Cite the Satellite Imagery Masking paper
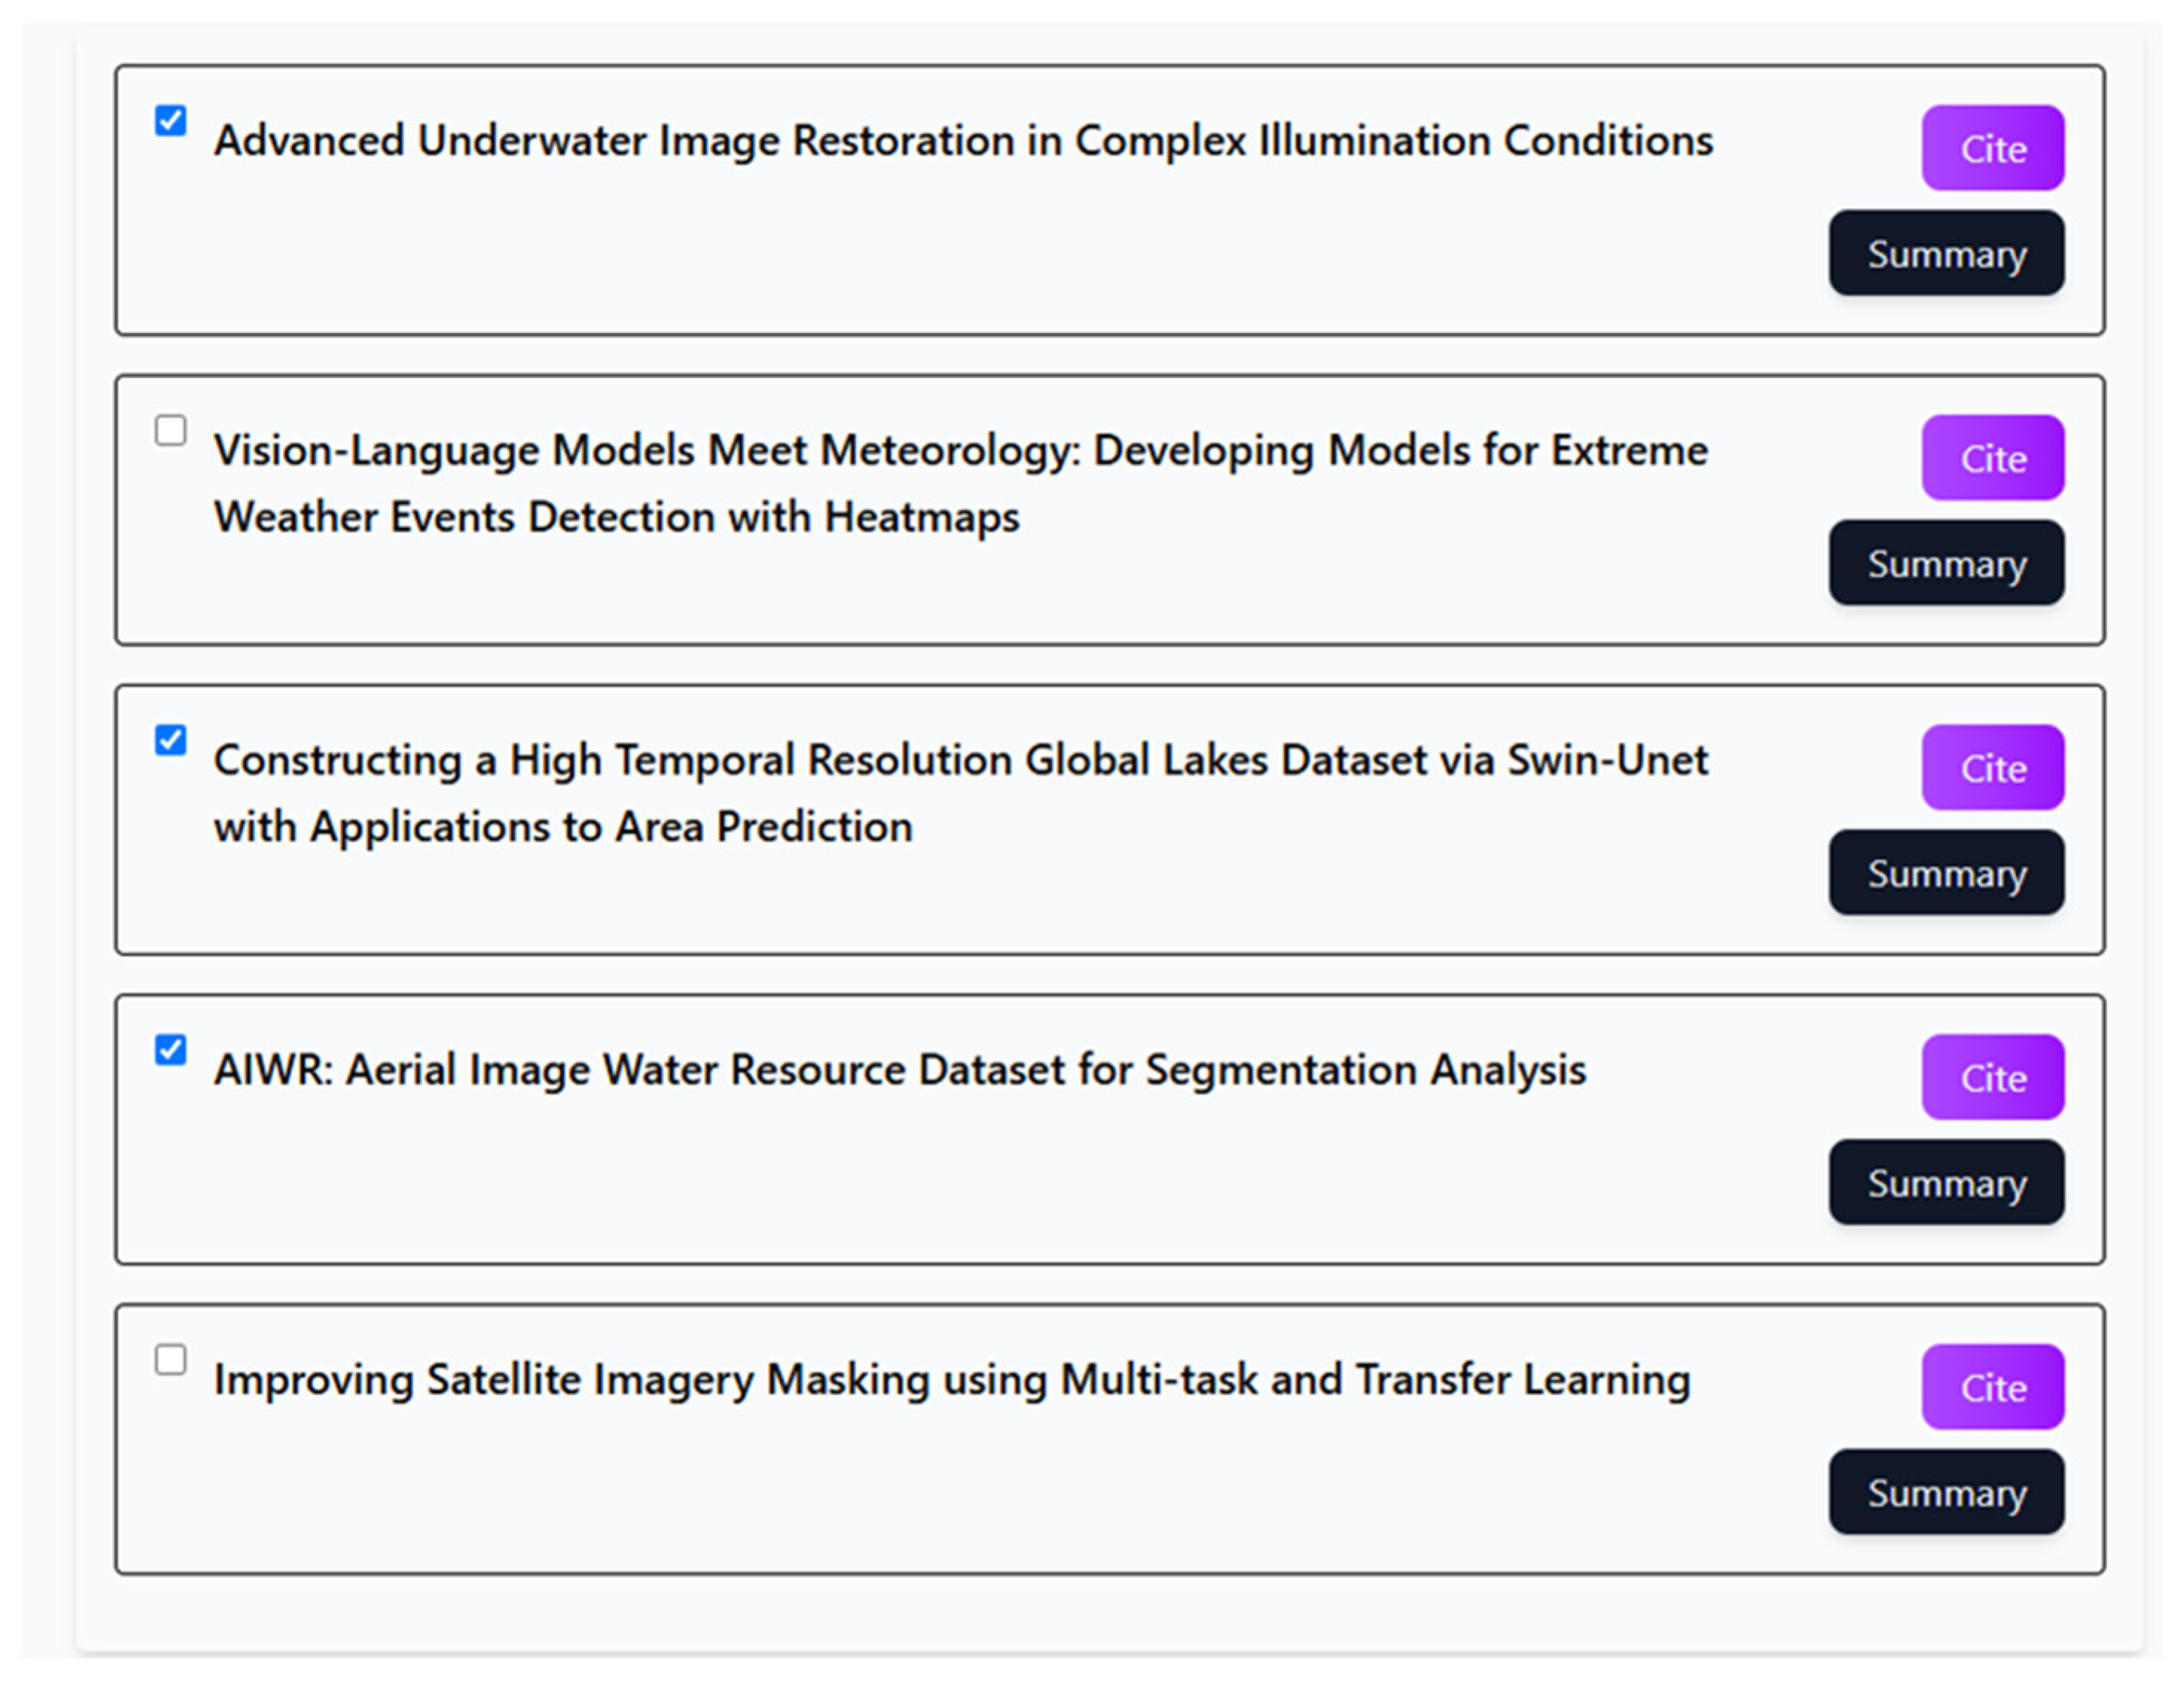This screenshot has height=1681, width=2184. point(1992,1387)
